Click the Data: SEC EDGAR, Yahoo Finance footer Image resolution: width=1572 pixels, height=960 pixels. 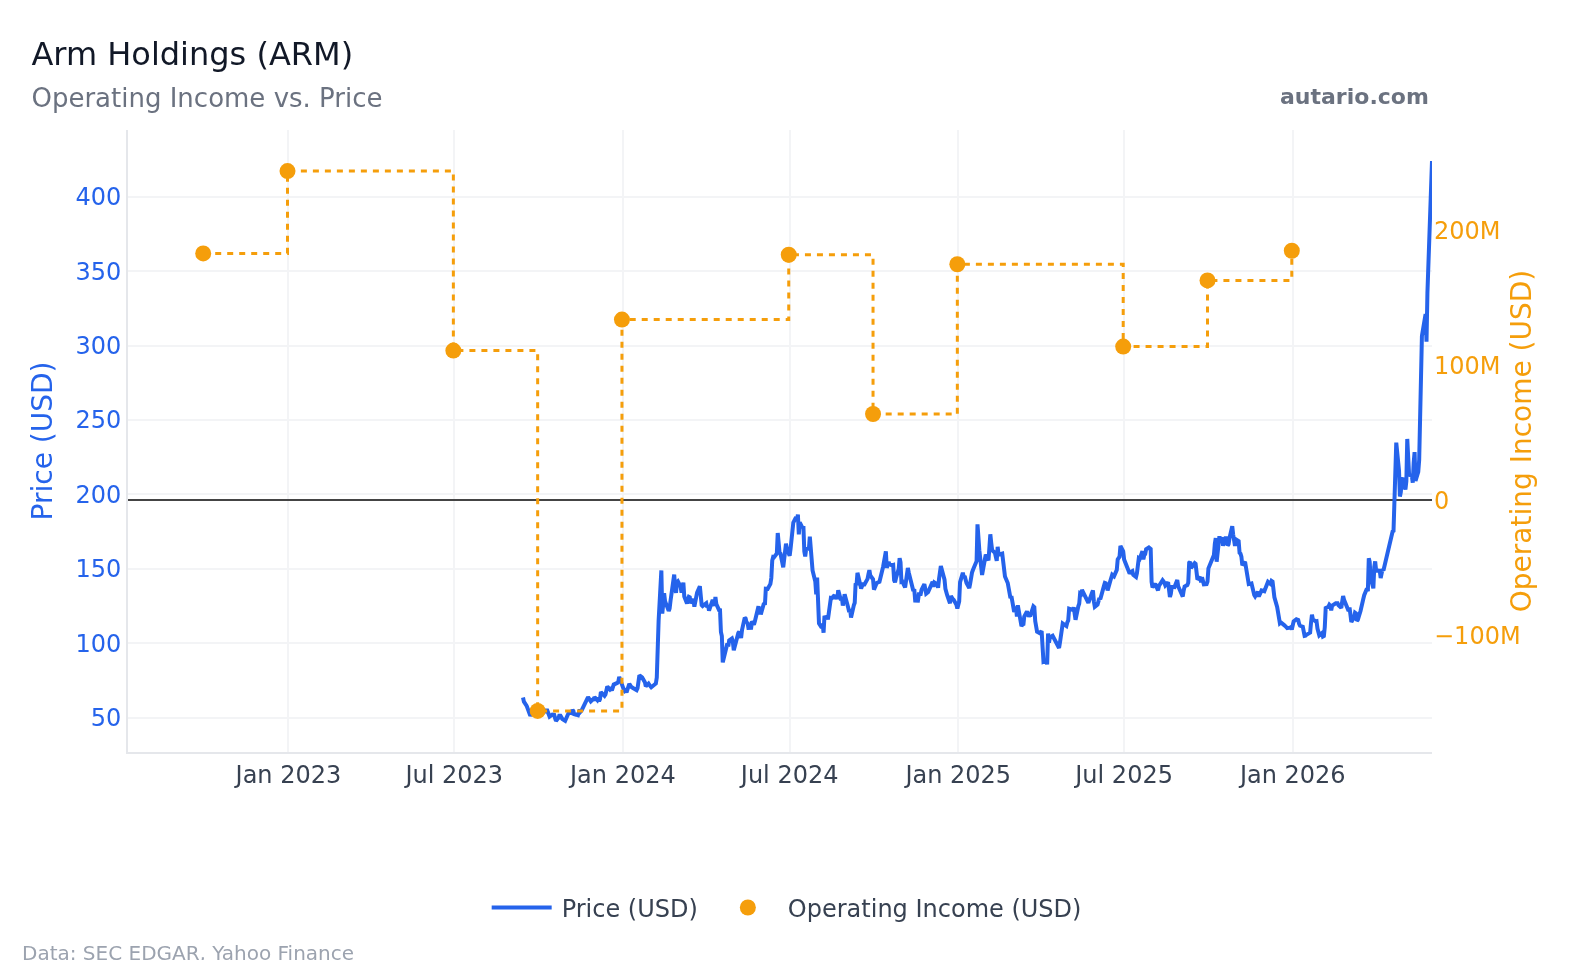[x=188, y=953]
